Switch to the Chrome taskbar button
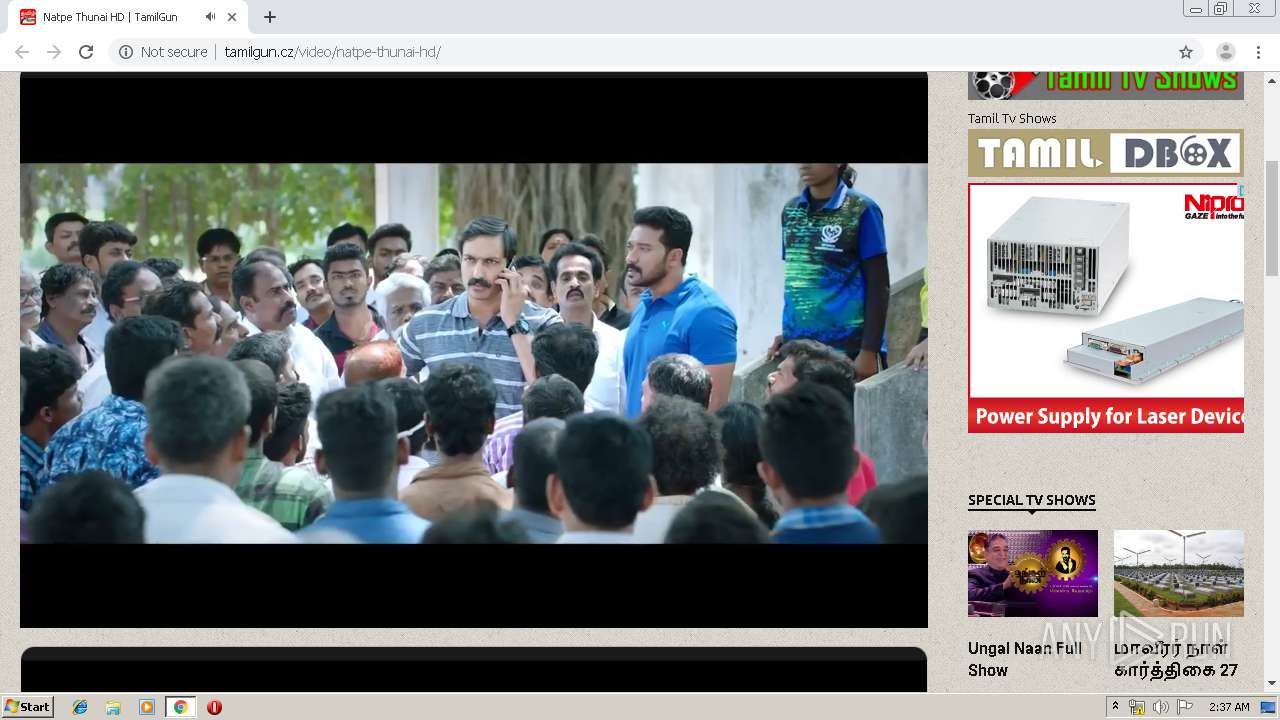Screen dimensions: 1280x720 click(x=180, y=707)
